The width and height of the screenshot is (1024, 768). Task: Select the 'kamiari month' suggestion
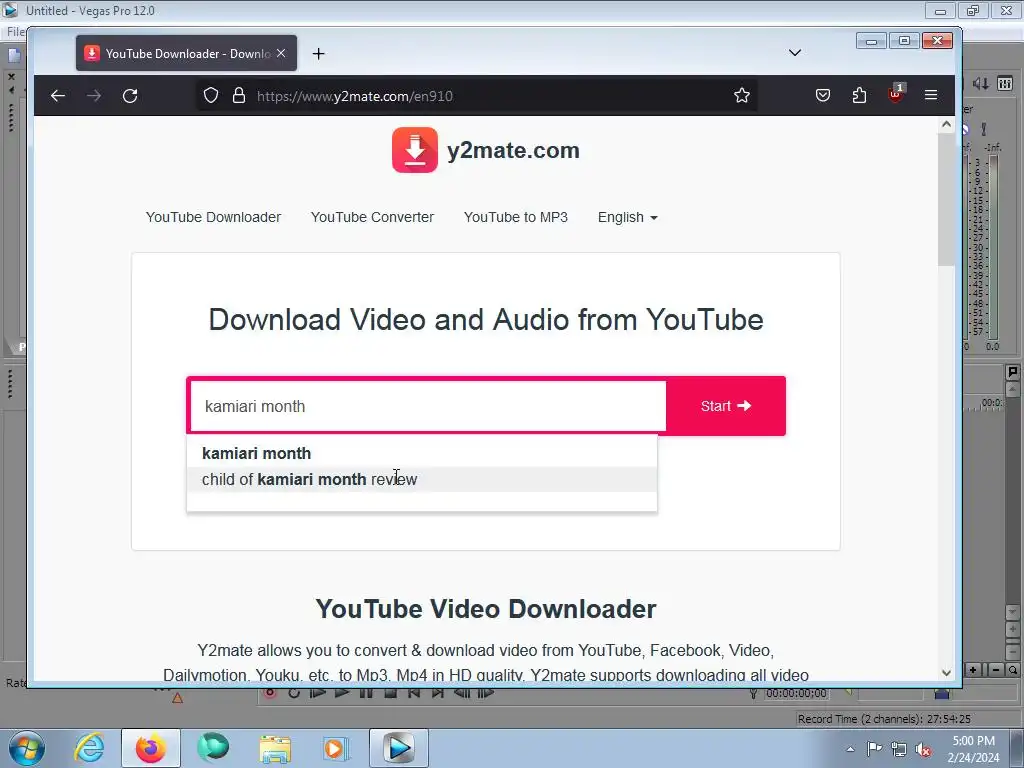(422, 453)
